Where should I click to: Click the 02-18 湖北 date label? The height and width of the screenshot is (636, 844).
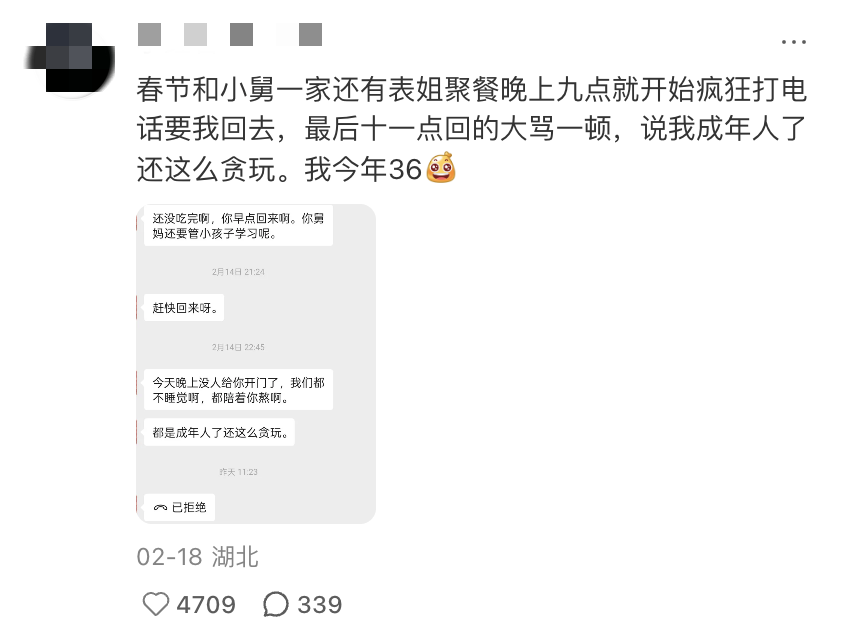[198, 557]
